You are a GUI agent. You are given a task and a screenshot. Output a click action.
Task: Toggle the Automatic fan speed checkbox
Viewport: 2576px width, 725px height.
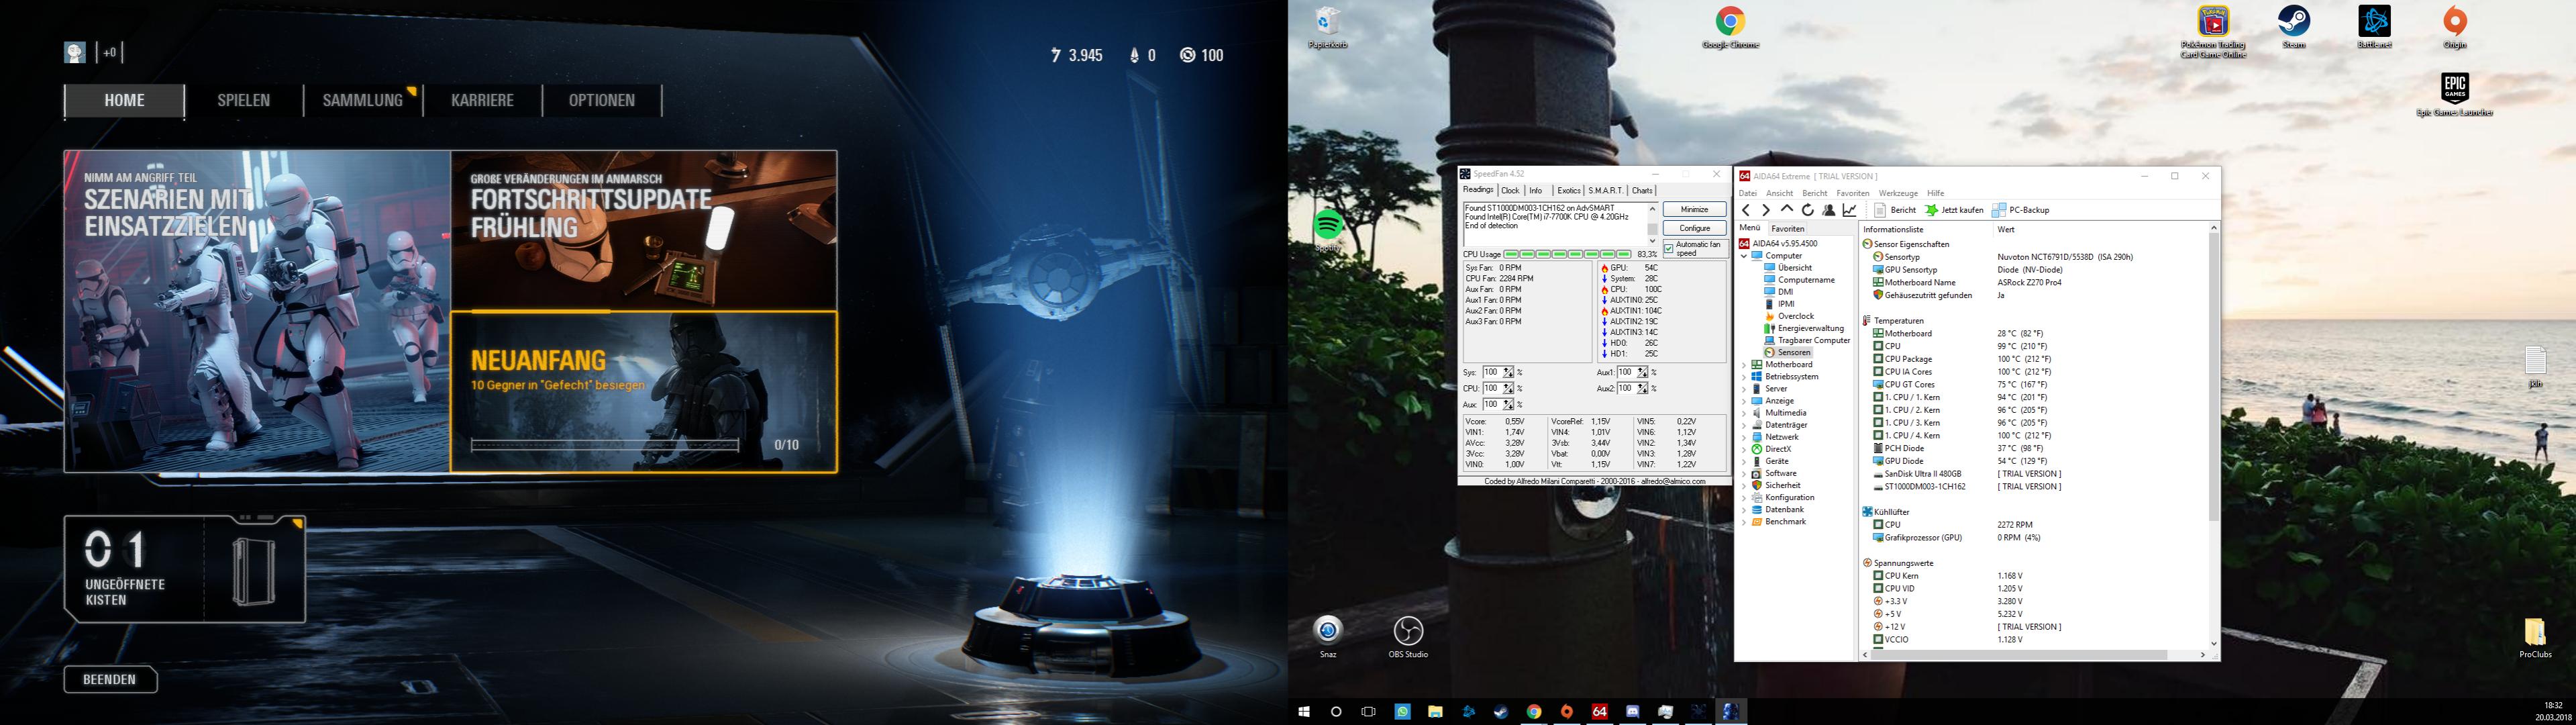click(x=1669, y=249)
